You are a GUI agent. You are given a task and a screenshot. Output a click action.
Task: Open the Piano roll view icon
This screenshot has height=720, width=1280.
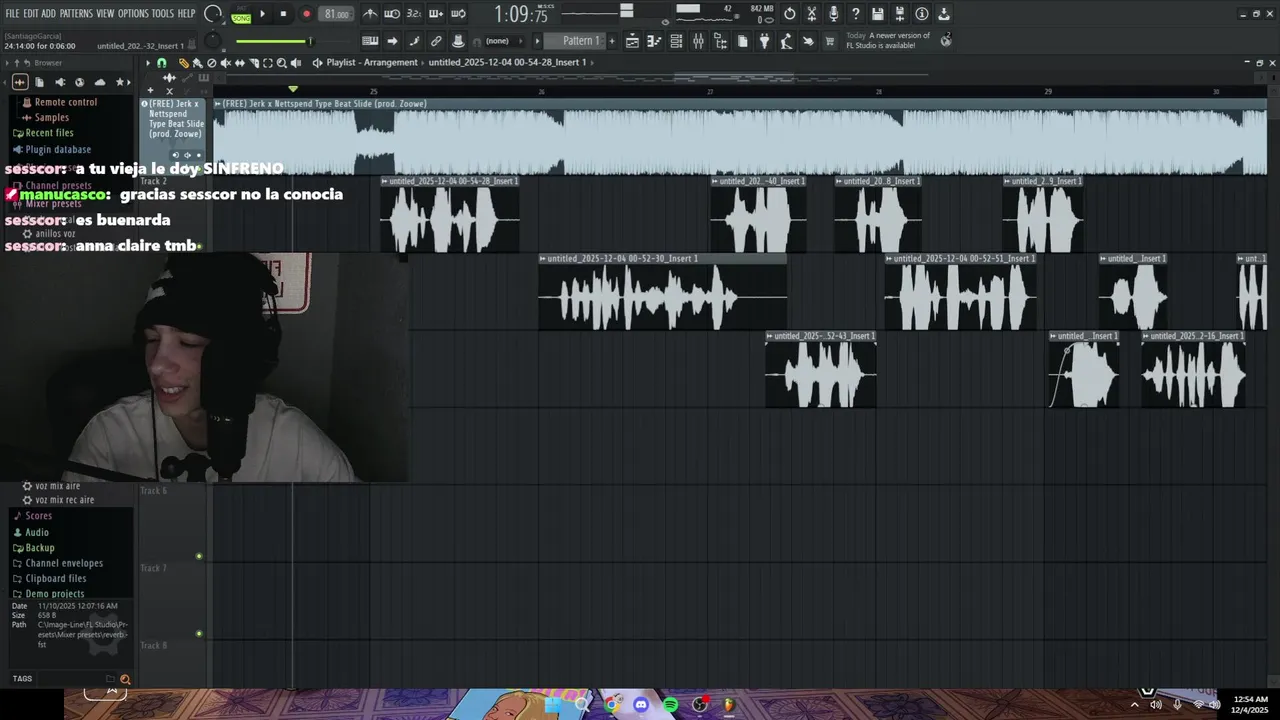[x=654, y=41]
